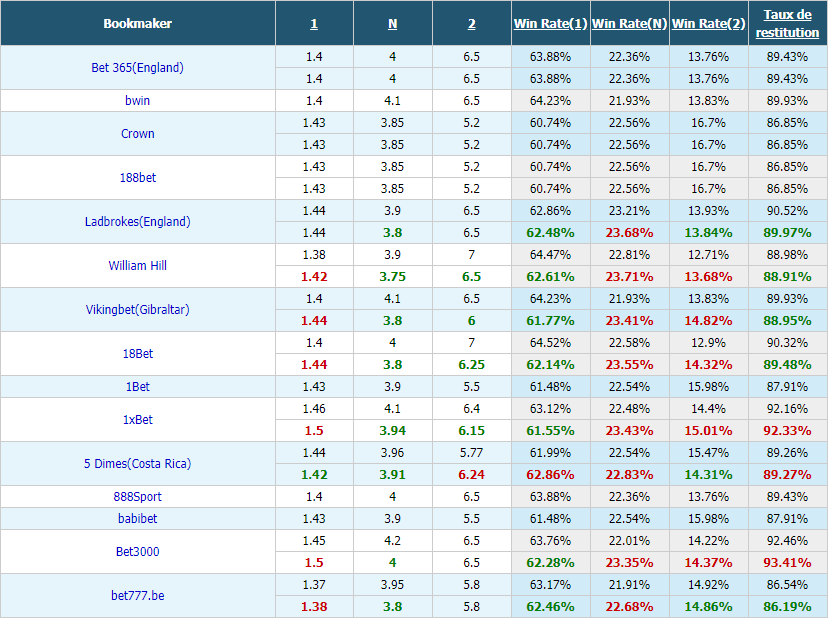Open the 188bet bookmaker link
The image size is (828, 618).
(137, 177)
